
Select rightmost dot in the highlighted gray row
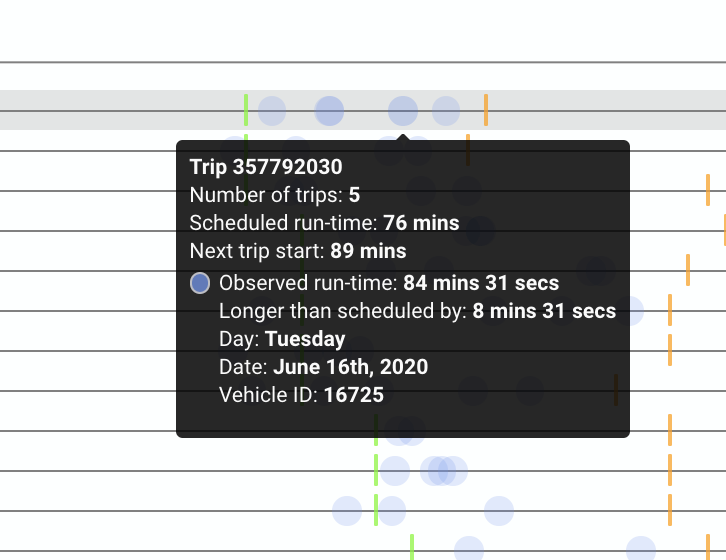446,111
